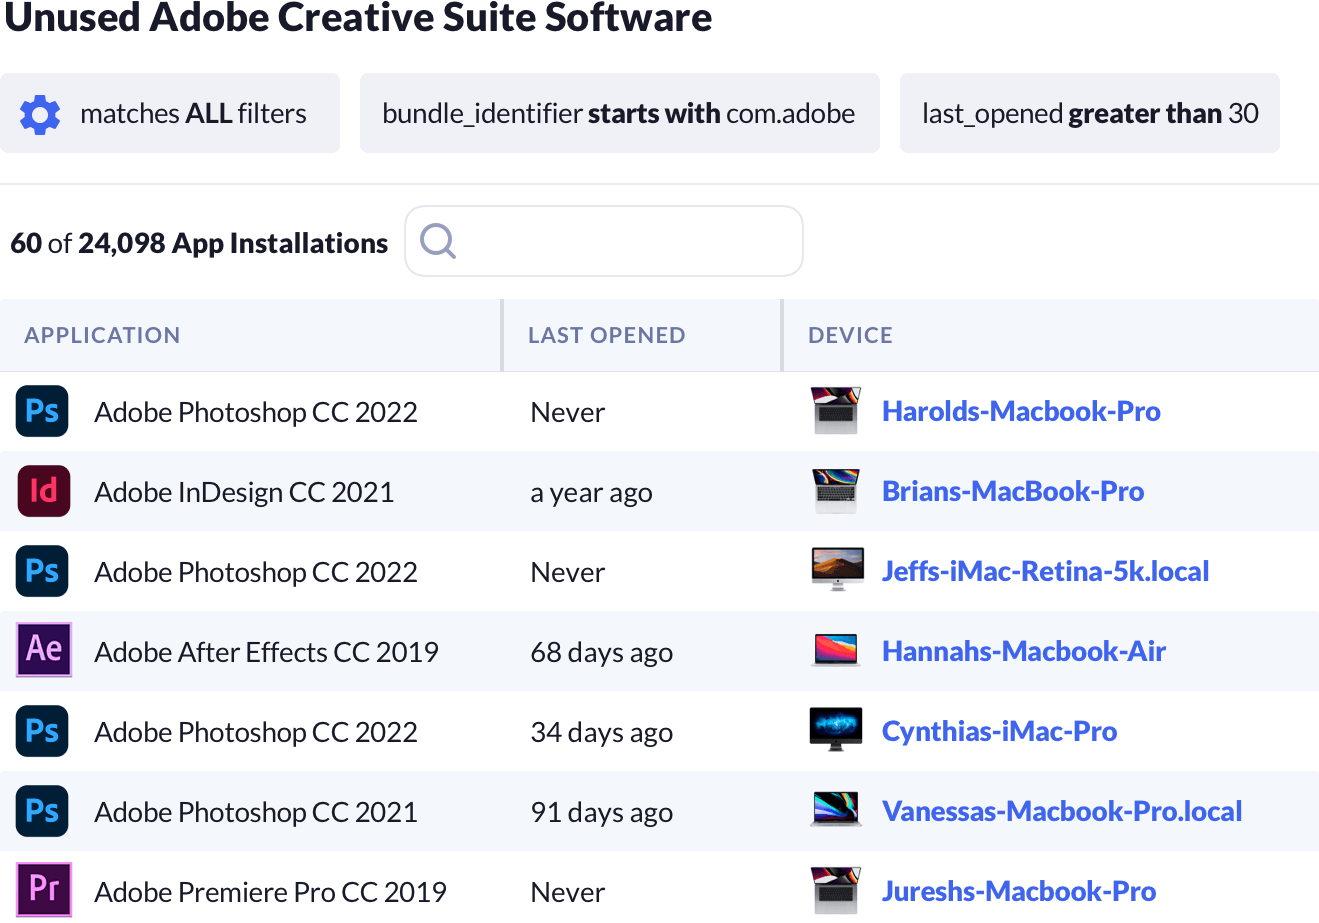This screenshot has width=1319, height=923.
Task: Click the Adobe InDesign CC 2021 app icon
Action: 43,491
